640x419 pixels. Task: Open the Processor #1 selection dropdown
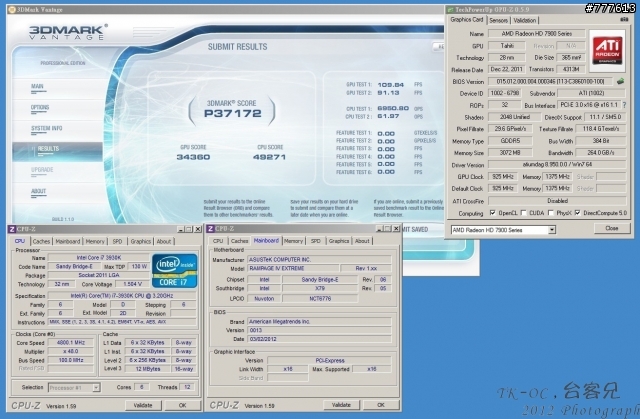[96, 388]
